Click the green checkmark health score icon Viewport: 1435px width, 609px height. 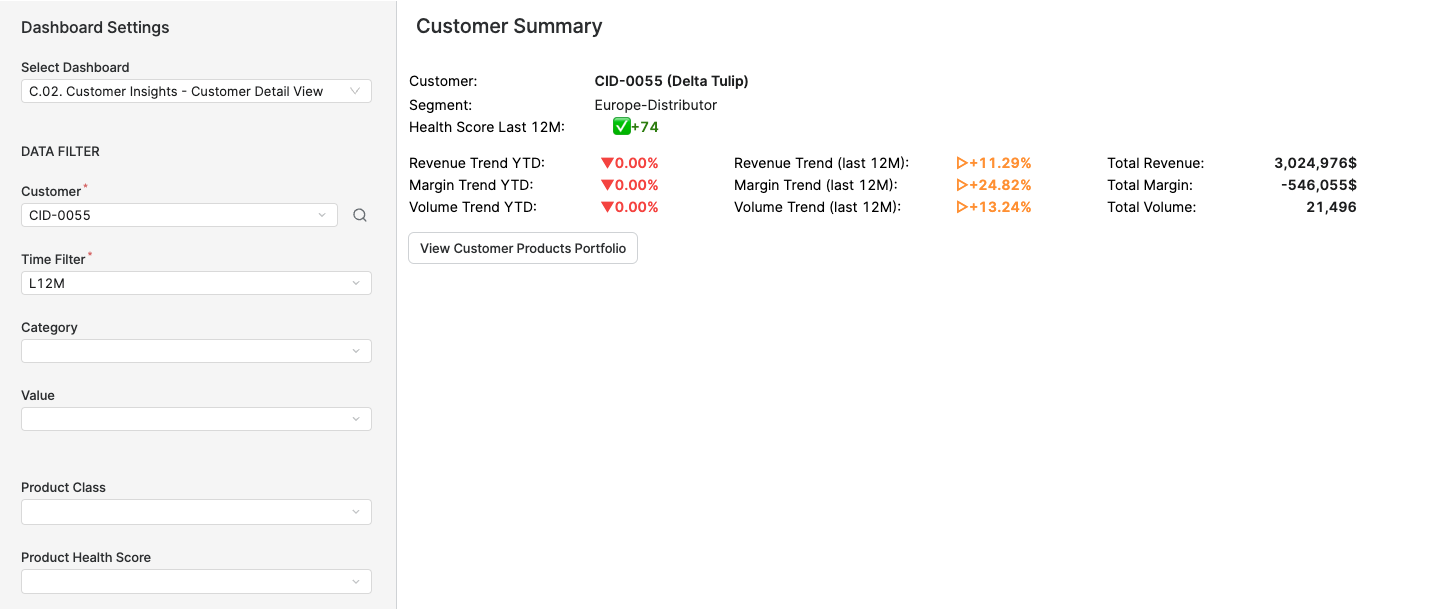621,126
